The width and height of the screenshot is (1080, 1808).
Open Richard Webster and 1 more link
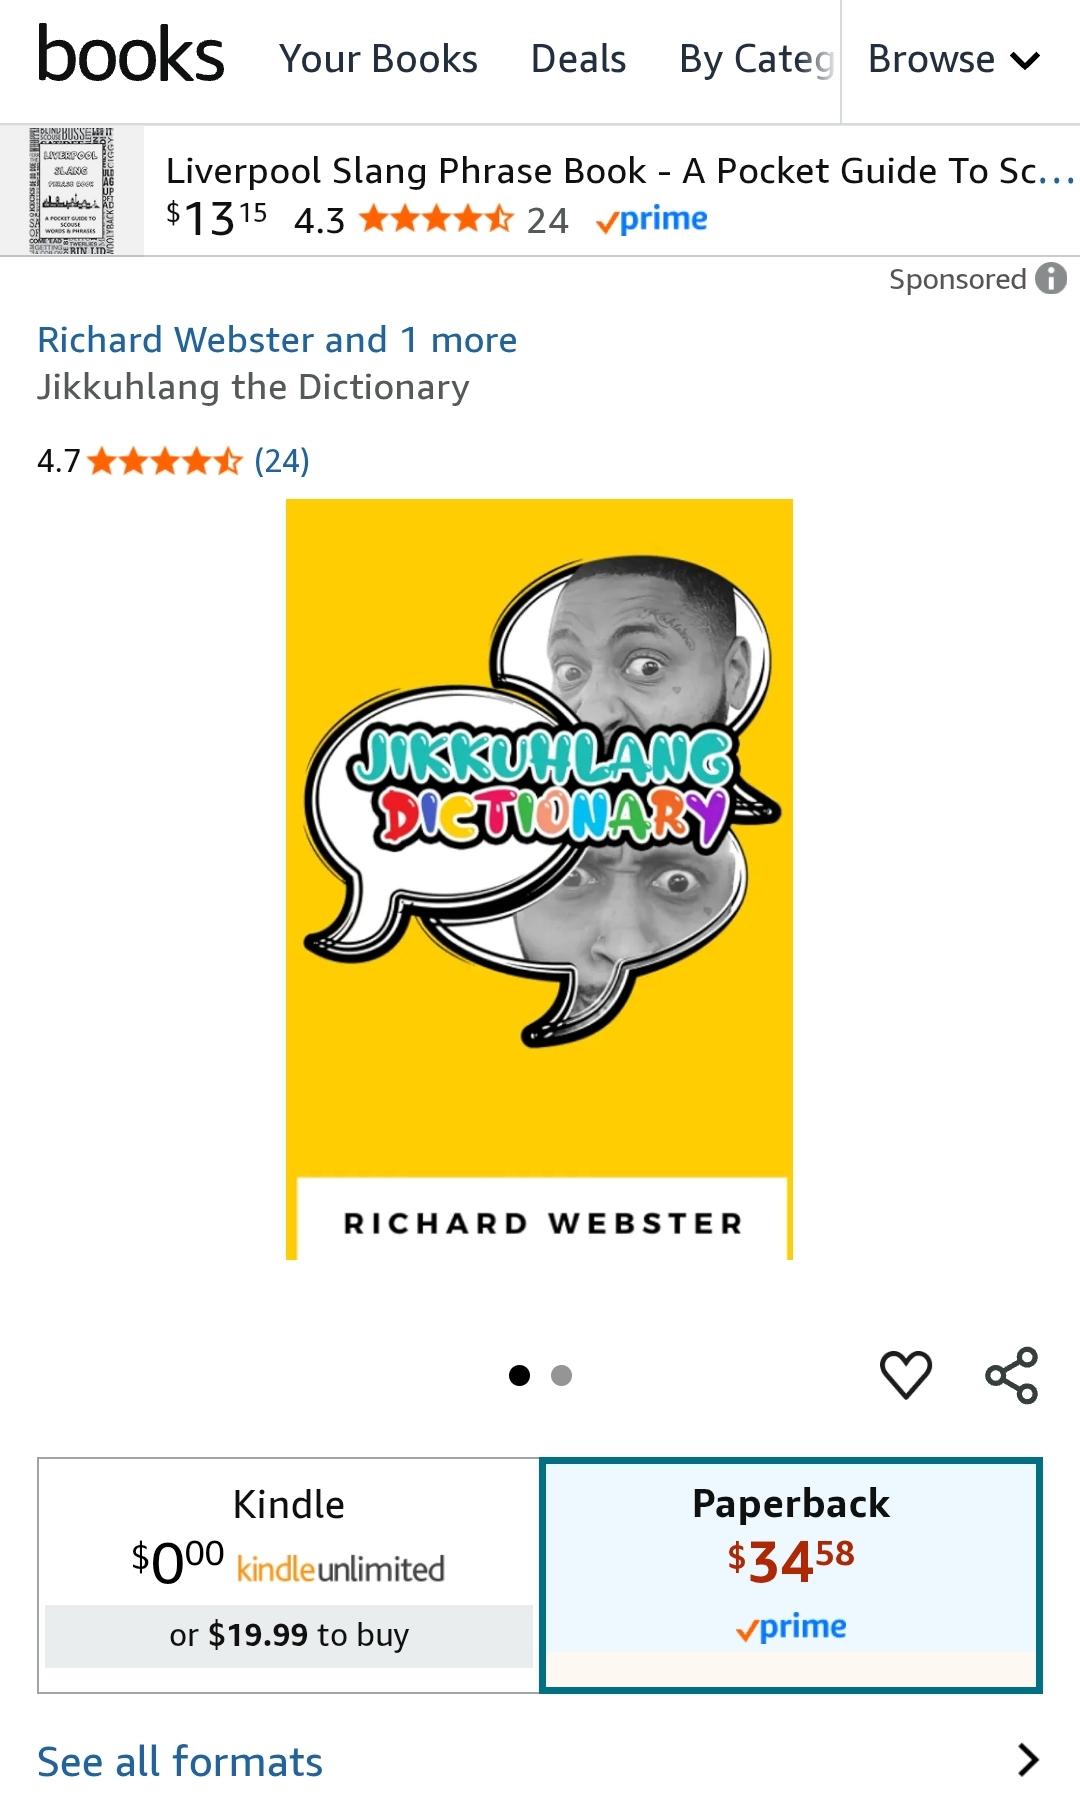coord(277,340)
